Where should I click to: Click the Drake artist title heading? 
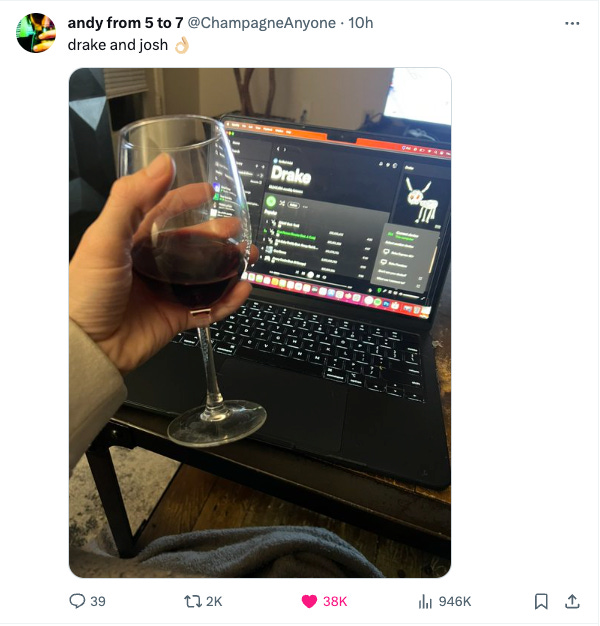pyautogui.click(x=291, y=175)
